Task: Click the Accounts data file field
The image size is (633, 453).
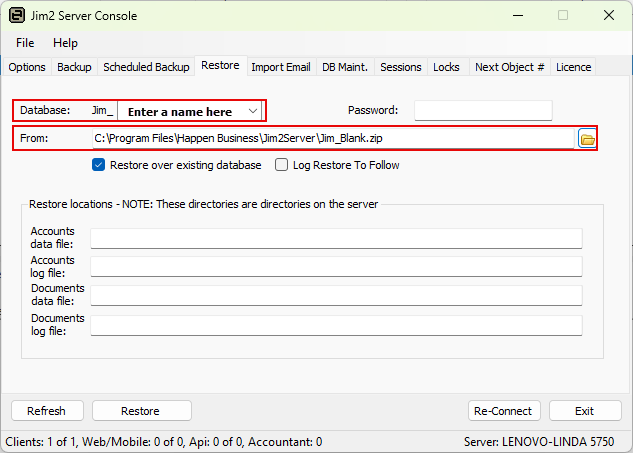Action: [335, 238]
